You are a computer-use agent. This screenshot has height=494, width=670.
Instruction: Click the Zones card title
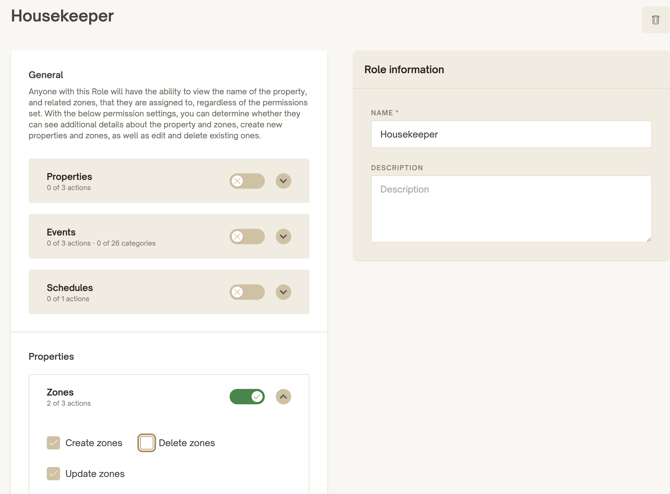[x=60, y=392]
